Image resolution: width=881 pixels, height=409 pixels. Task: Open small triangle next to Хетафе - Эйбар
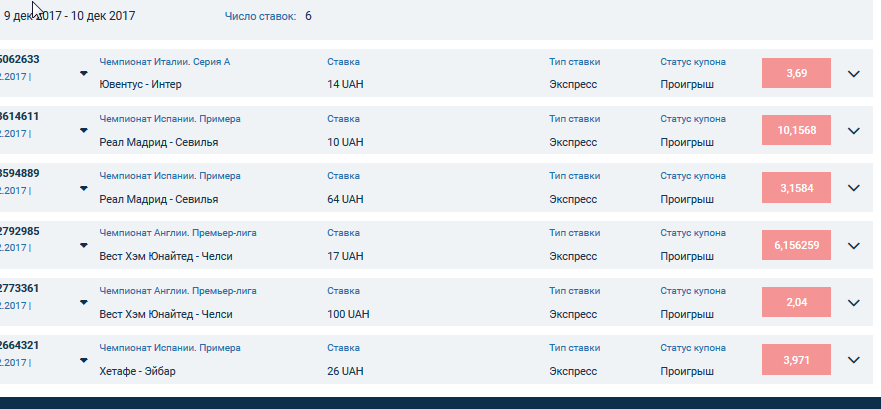tap(84, 360)
